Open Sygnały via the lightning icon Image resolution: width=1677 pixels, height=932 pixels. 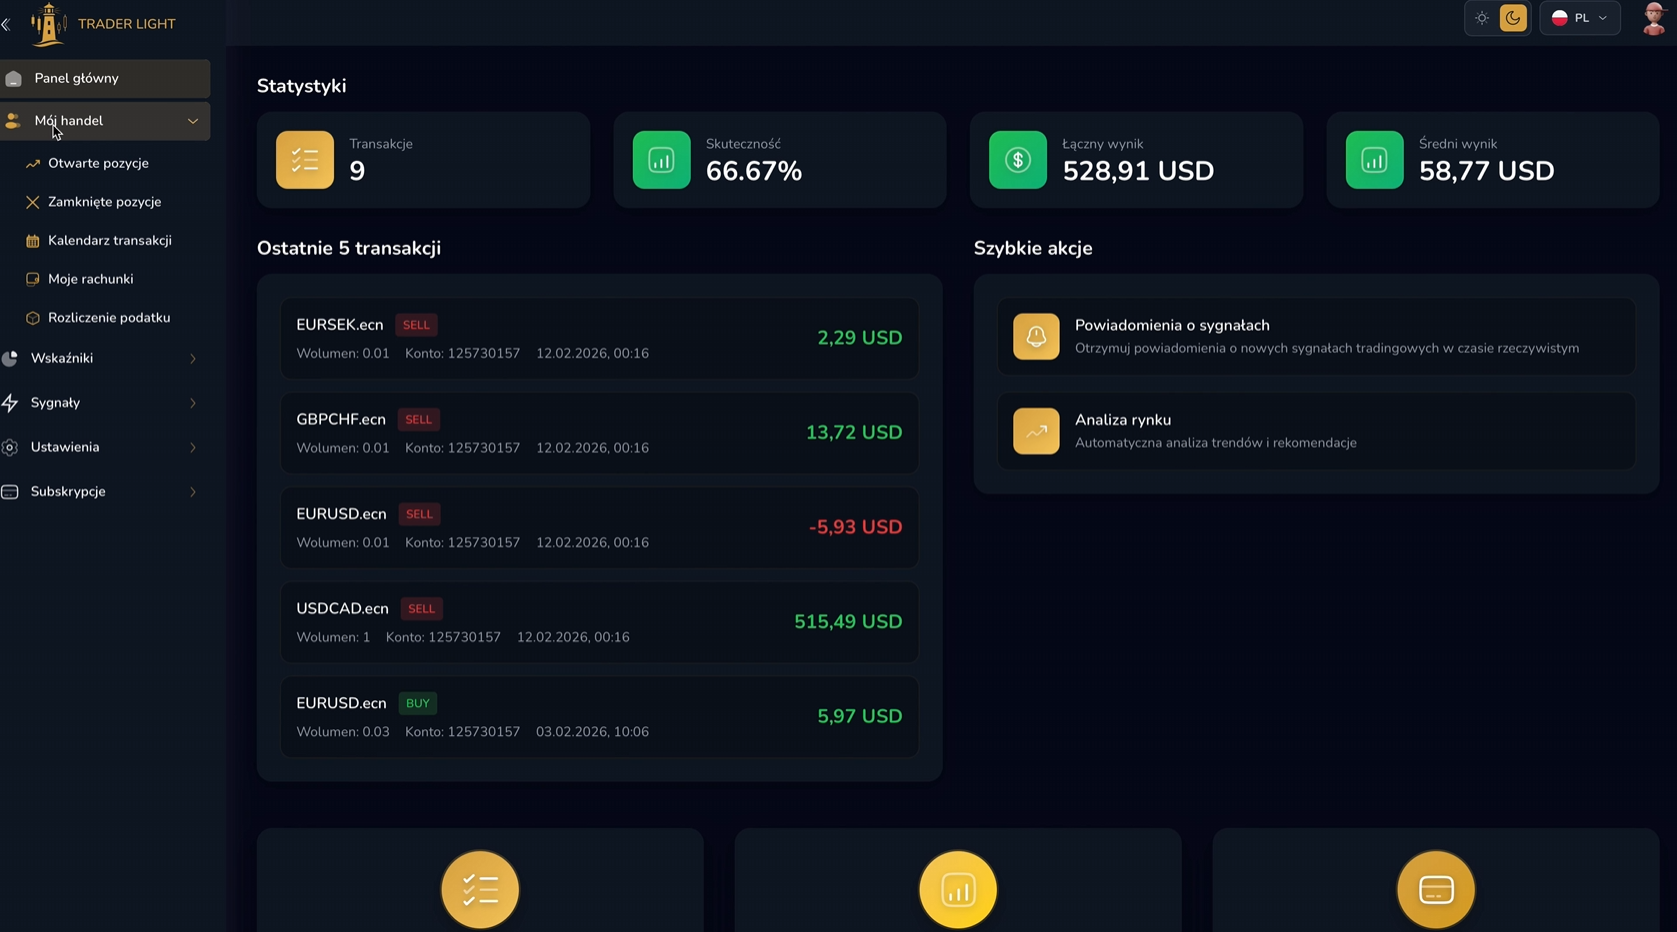[11, 402]
